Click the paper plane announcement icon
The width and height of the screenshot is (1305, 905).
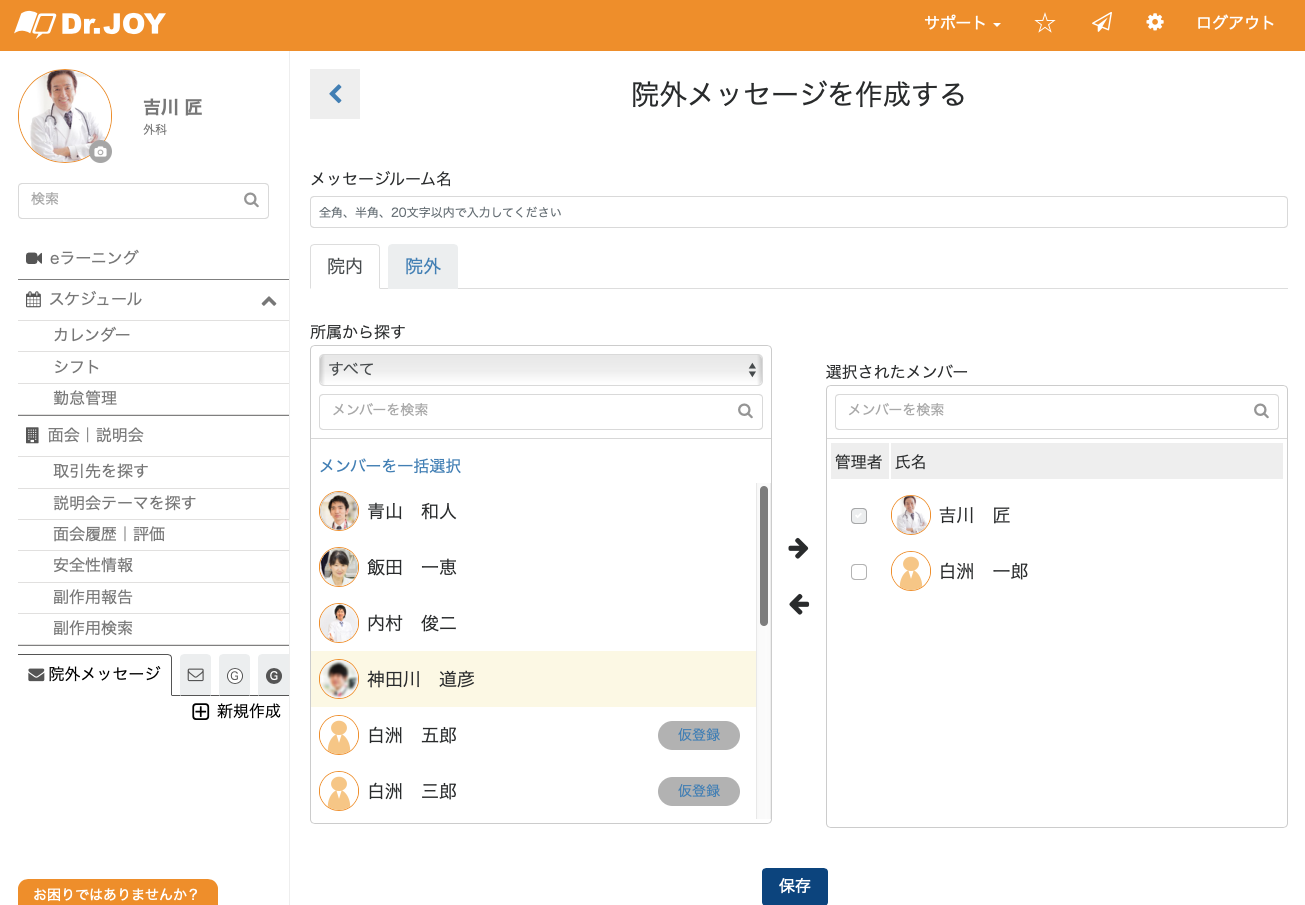1101,22
